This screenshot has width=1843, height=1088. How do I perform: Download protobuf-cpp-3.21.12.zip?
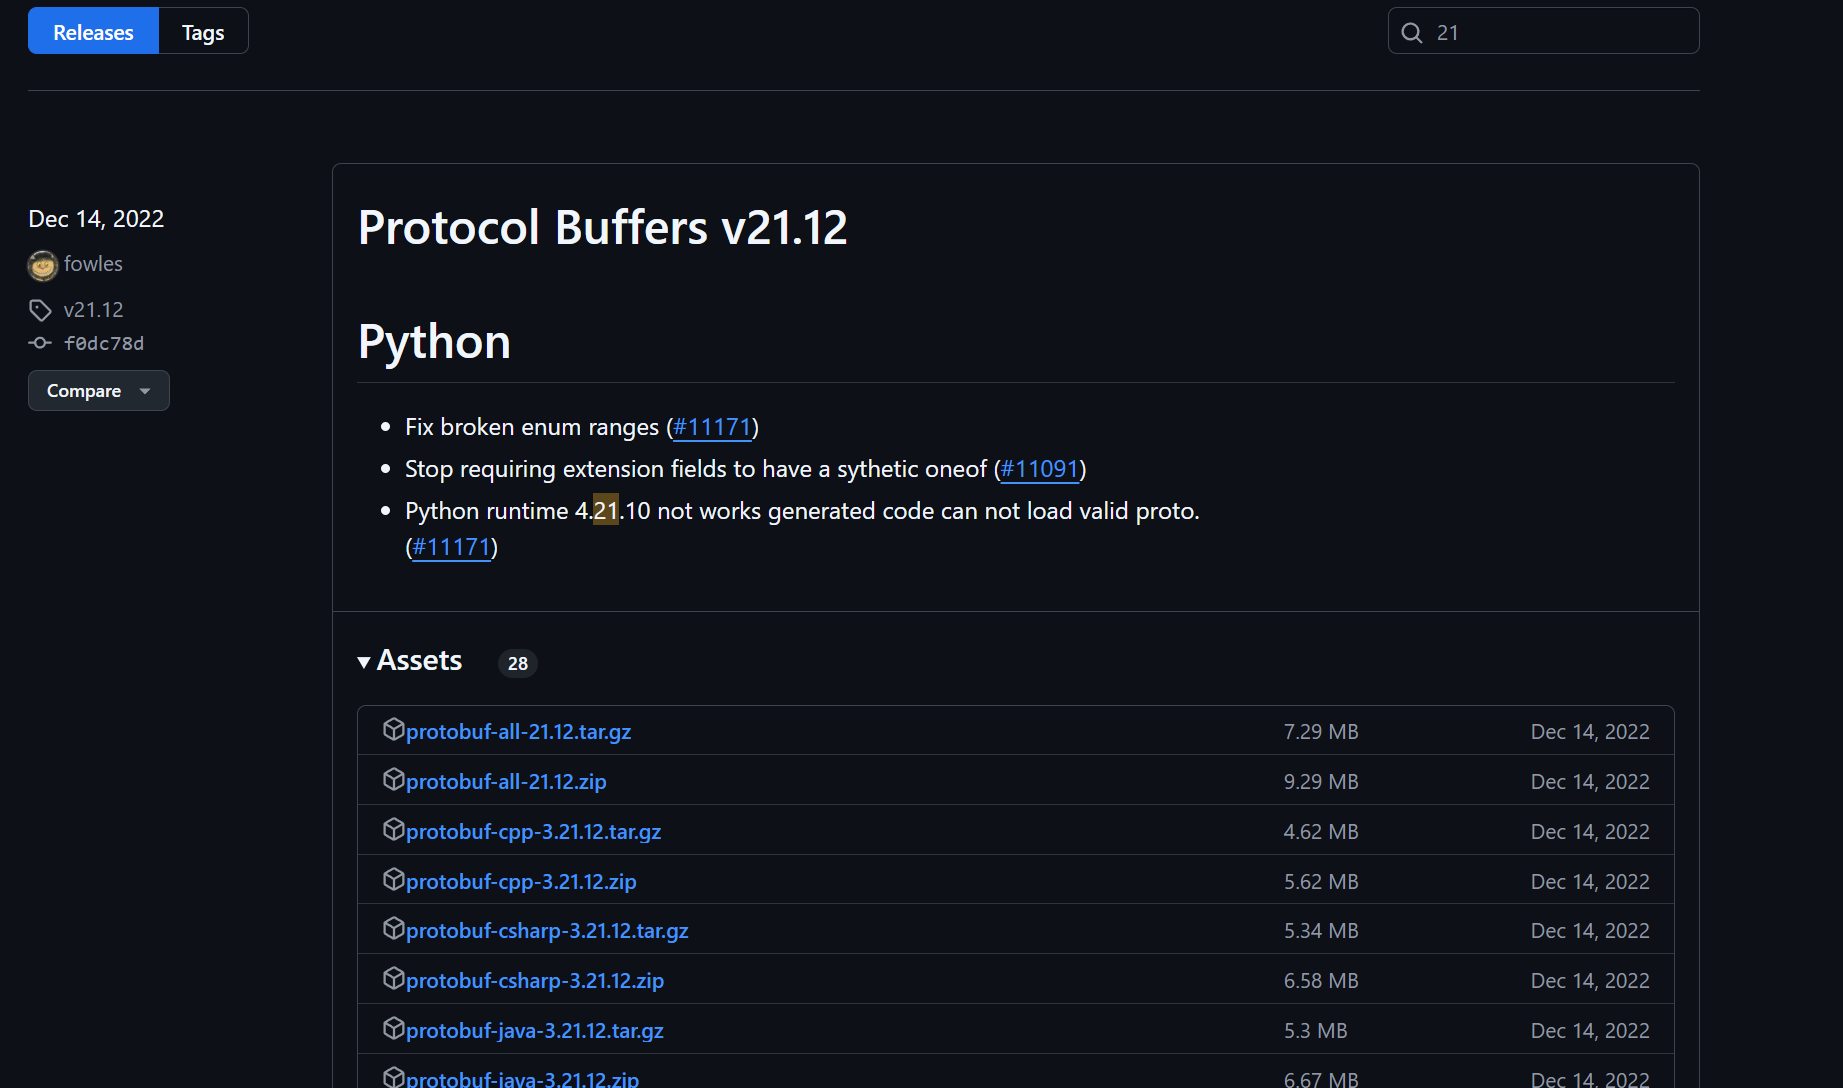521,882
